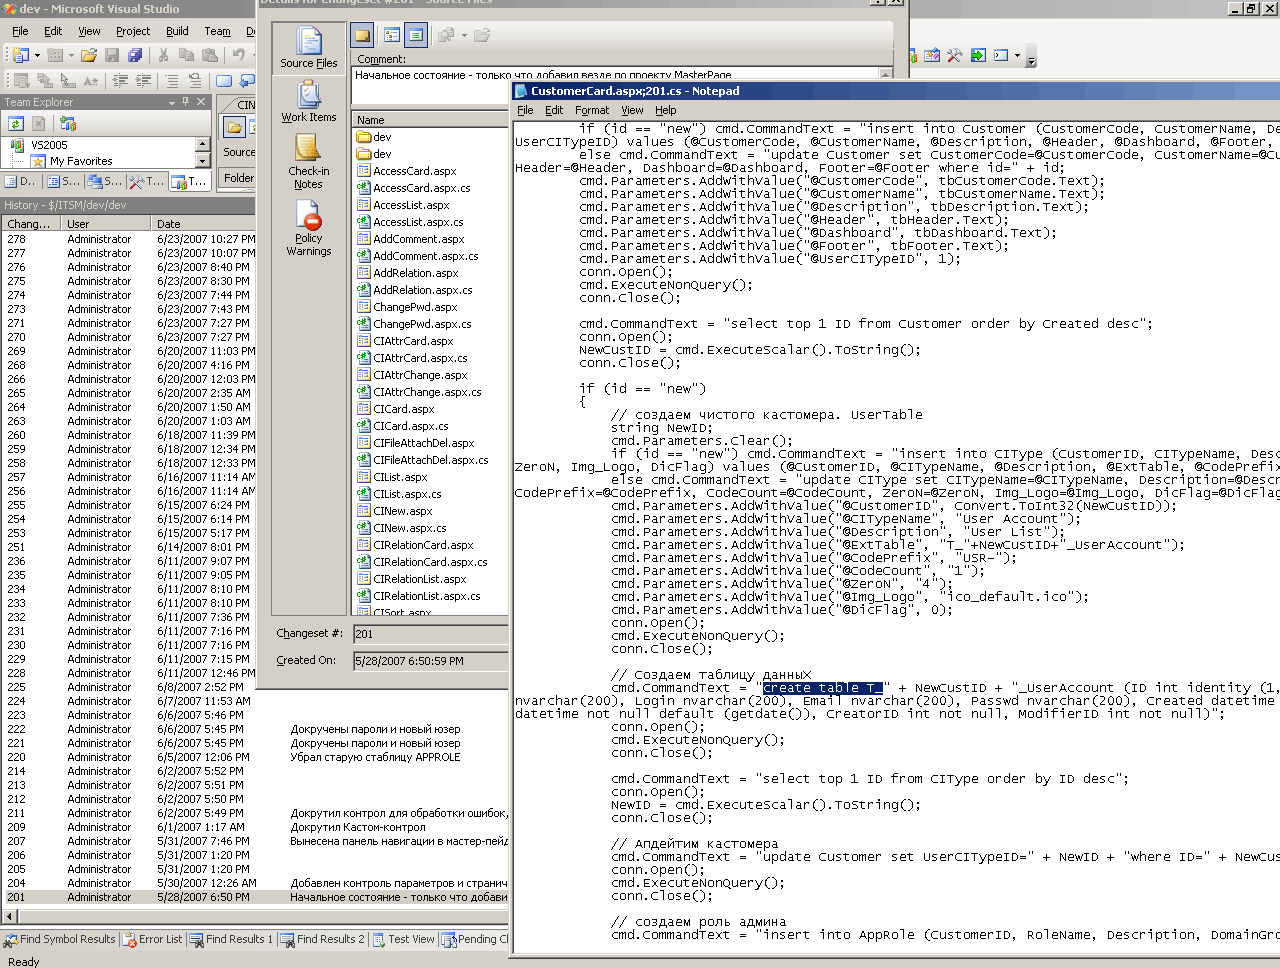The height and width of the screenshot is (968, 1280).
Task: Toggle folder view button in changeset toolbar
Action: coord(362,36)
